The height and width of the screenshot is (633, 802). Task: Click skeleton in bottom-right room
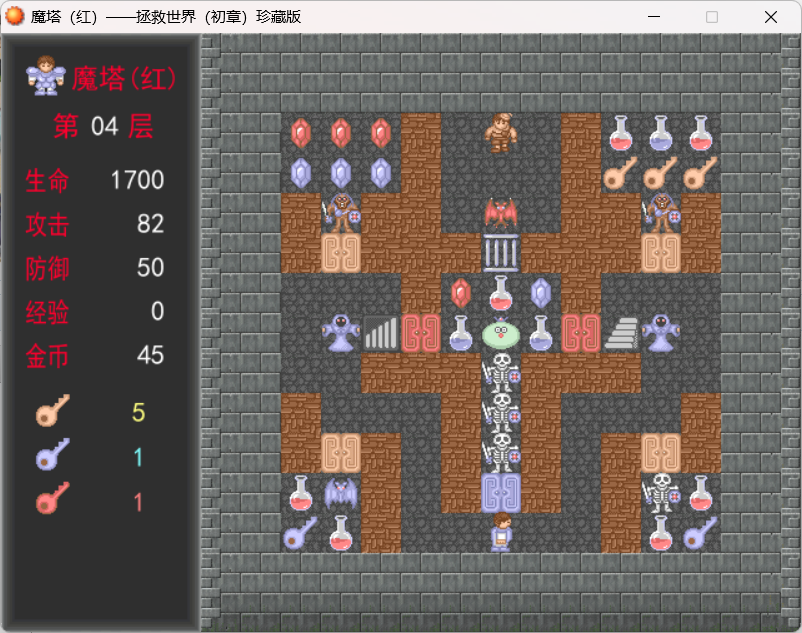[x=660, y=493]
